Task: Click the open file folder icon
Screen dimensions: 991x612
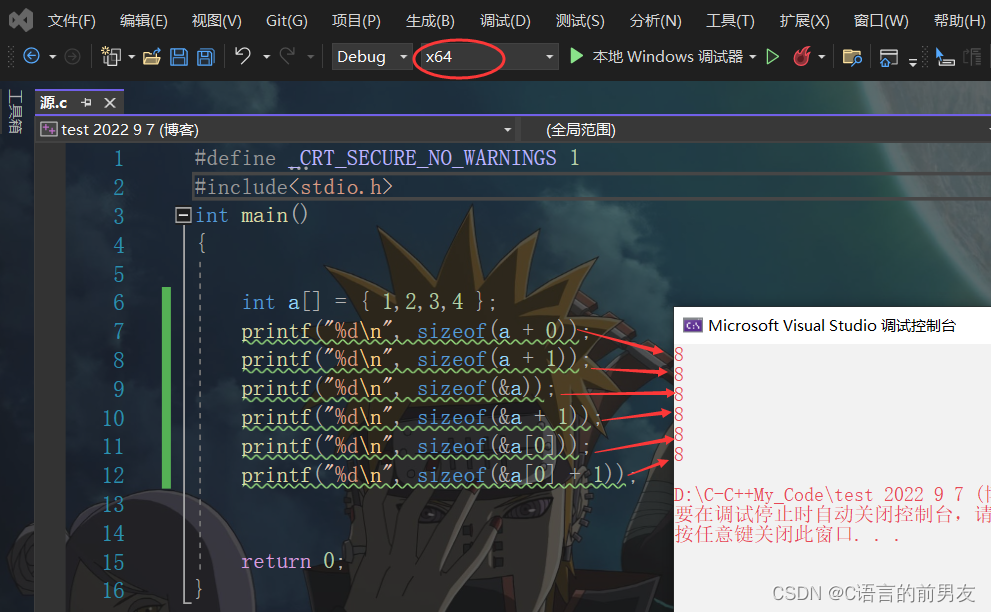Action: tap(152, 57)
